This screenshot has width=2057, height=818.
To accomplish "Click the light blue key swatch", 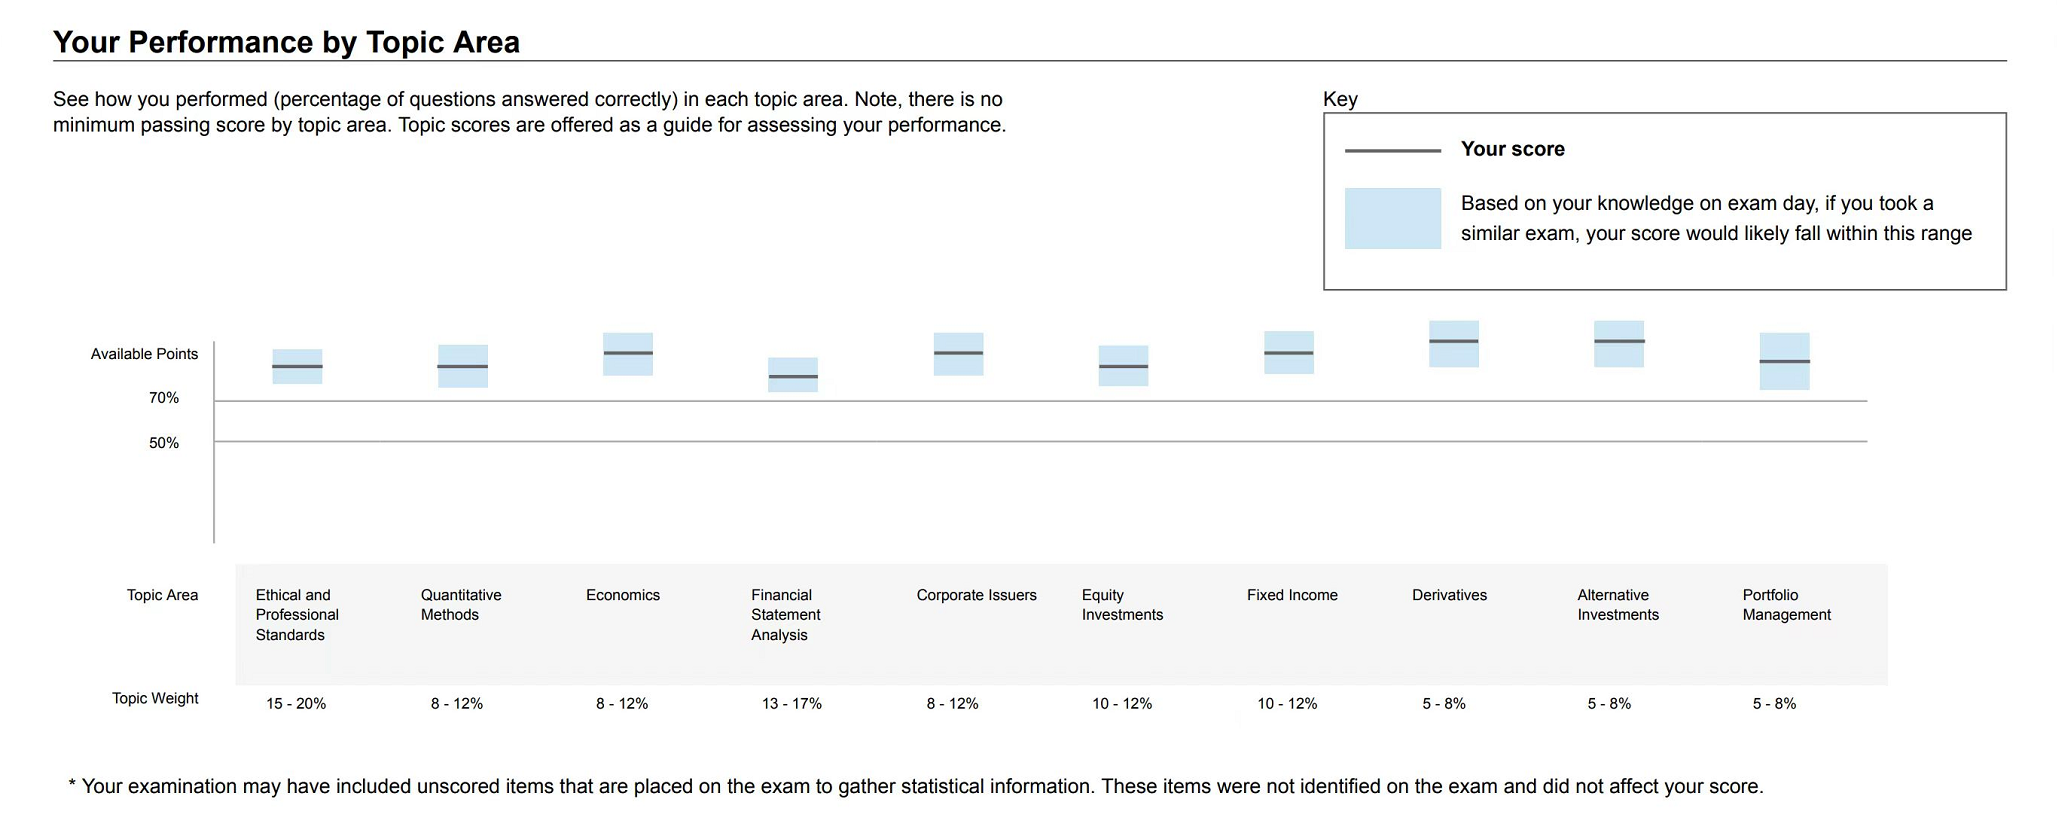I will click(x=1393, y=218).
